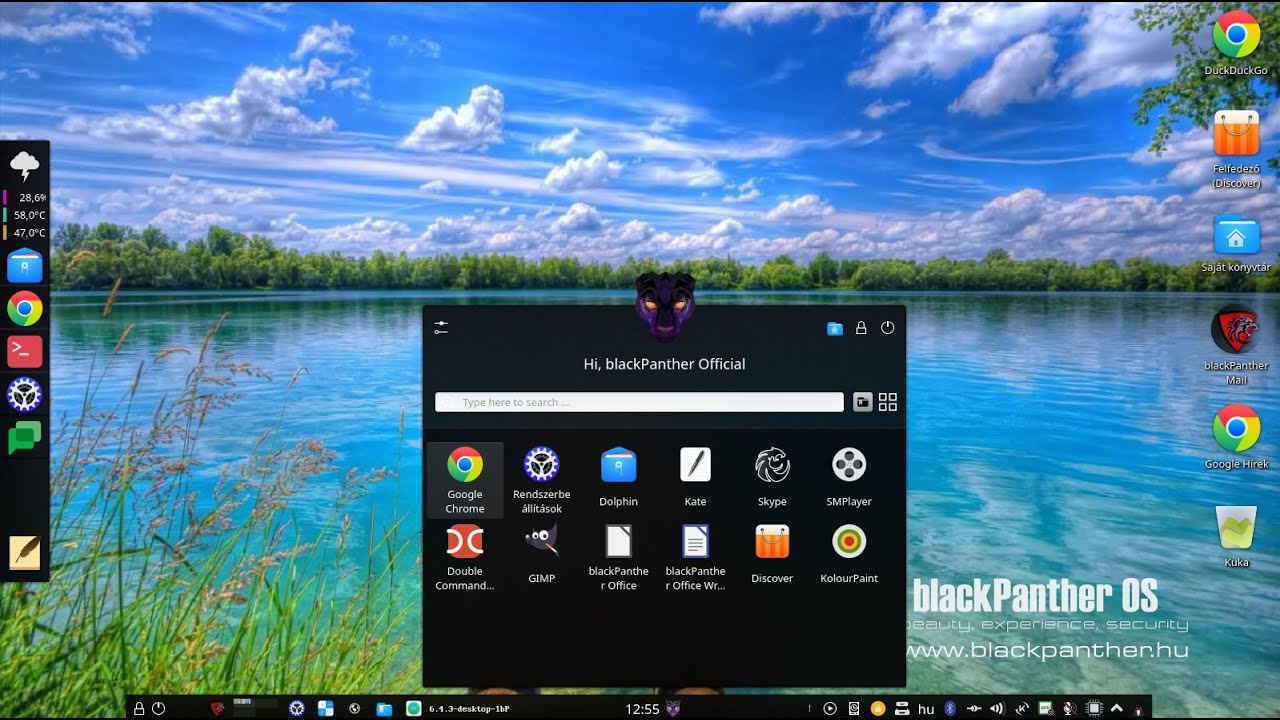
Task: Launch Chrome from the left dock
Action: pyautogui.click(x=25, y=308)
